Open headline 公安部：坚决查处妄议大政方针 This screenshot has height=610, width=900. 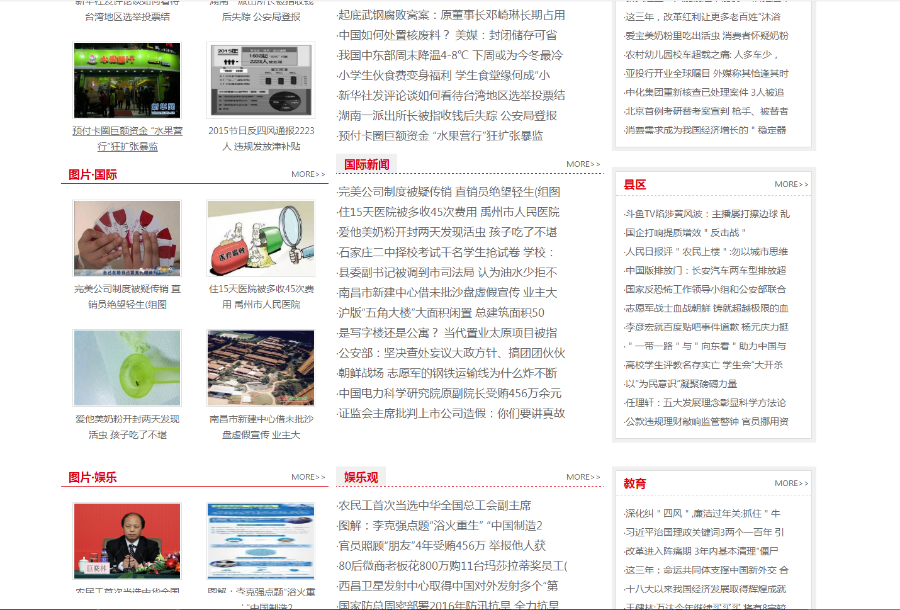pos(451,353)
